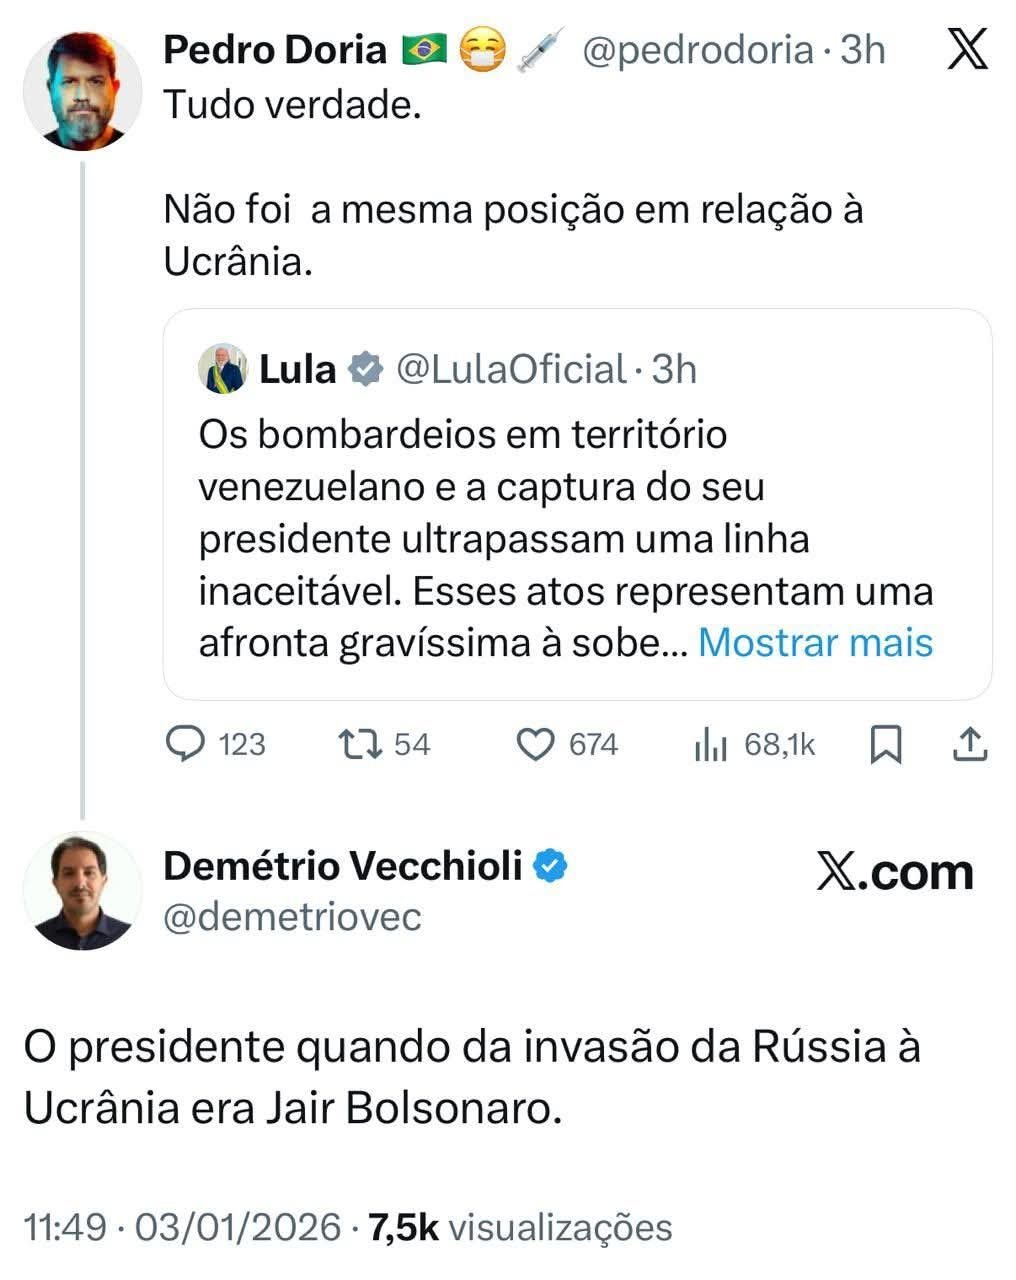Click Lula's verified badge icon
1016x1280 pixels.
click(365, 370)
